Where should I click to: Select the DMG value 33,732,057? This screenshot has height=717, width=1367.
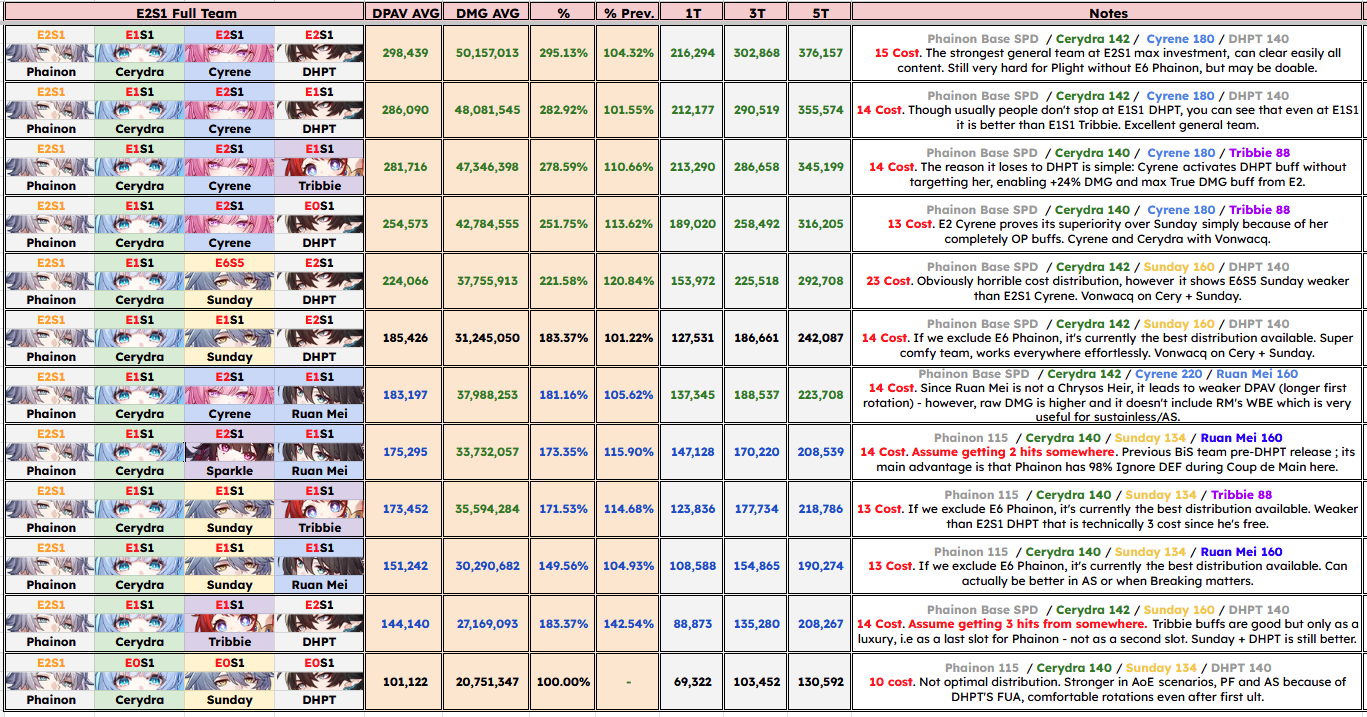point(487,452)
